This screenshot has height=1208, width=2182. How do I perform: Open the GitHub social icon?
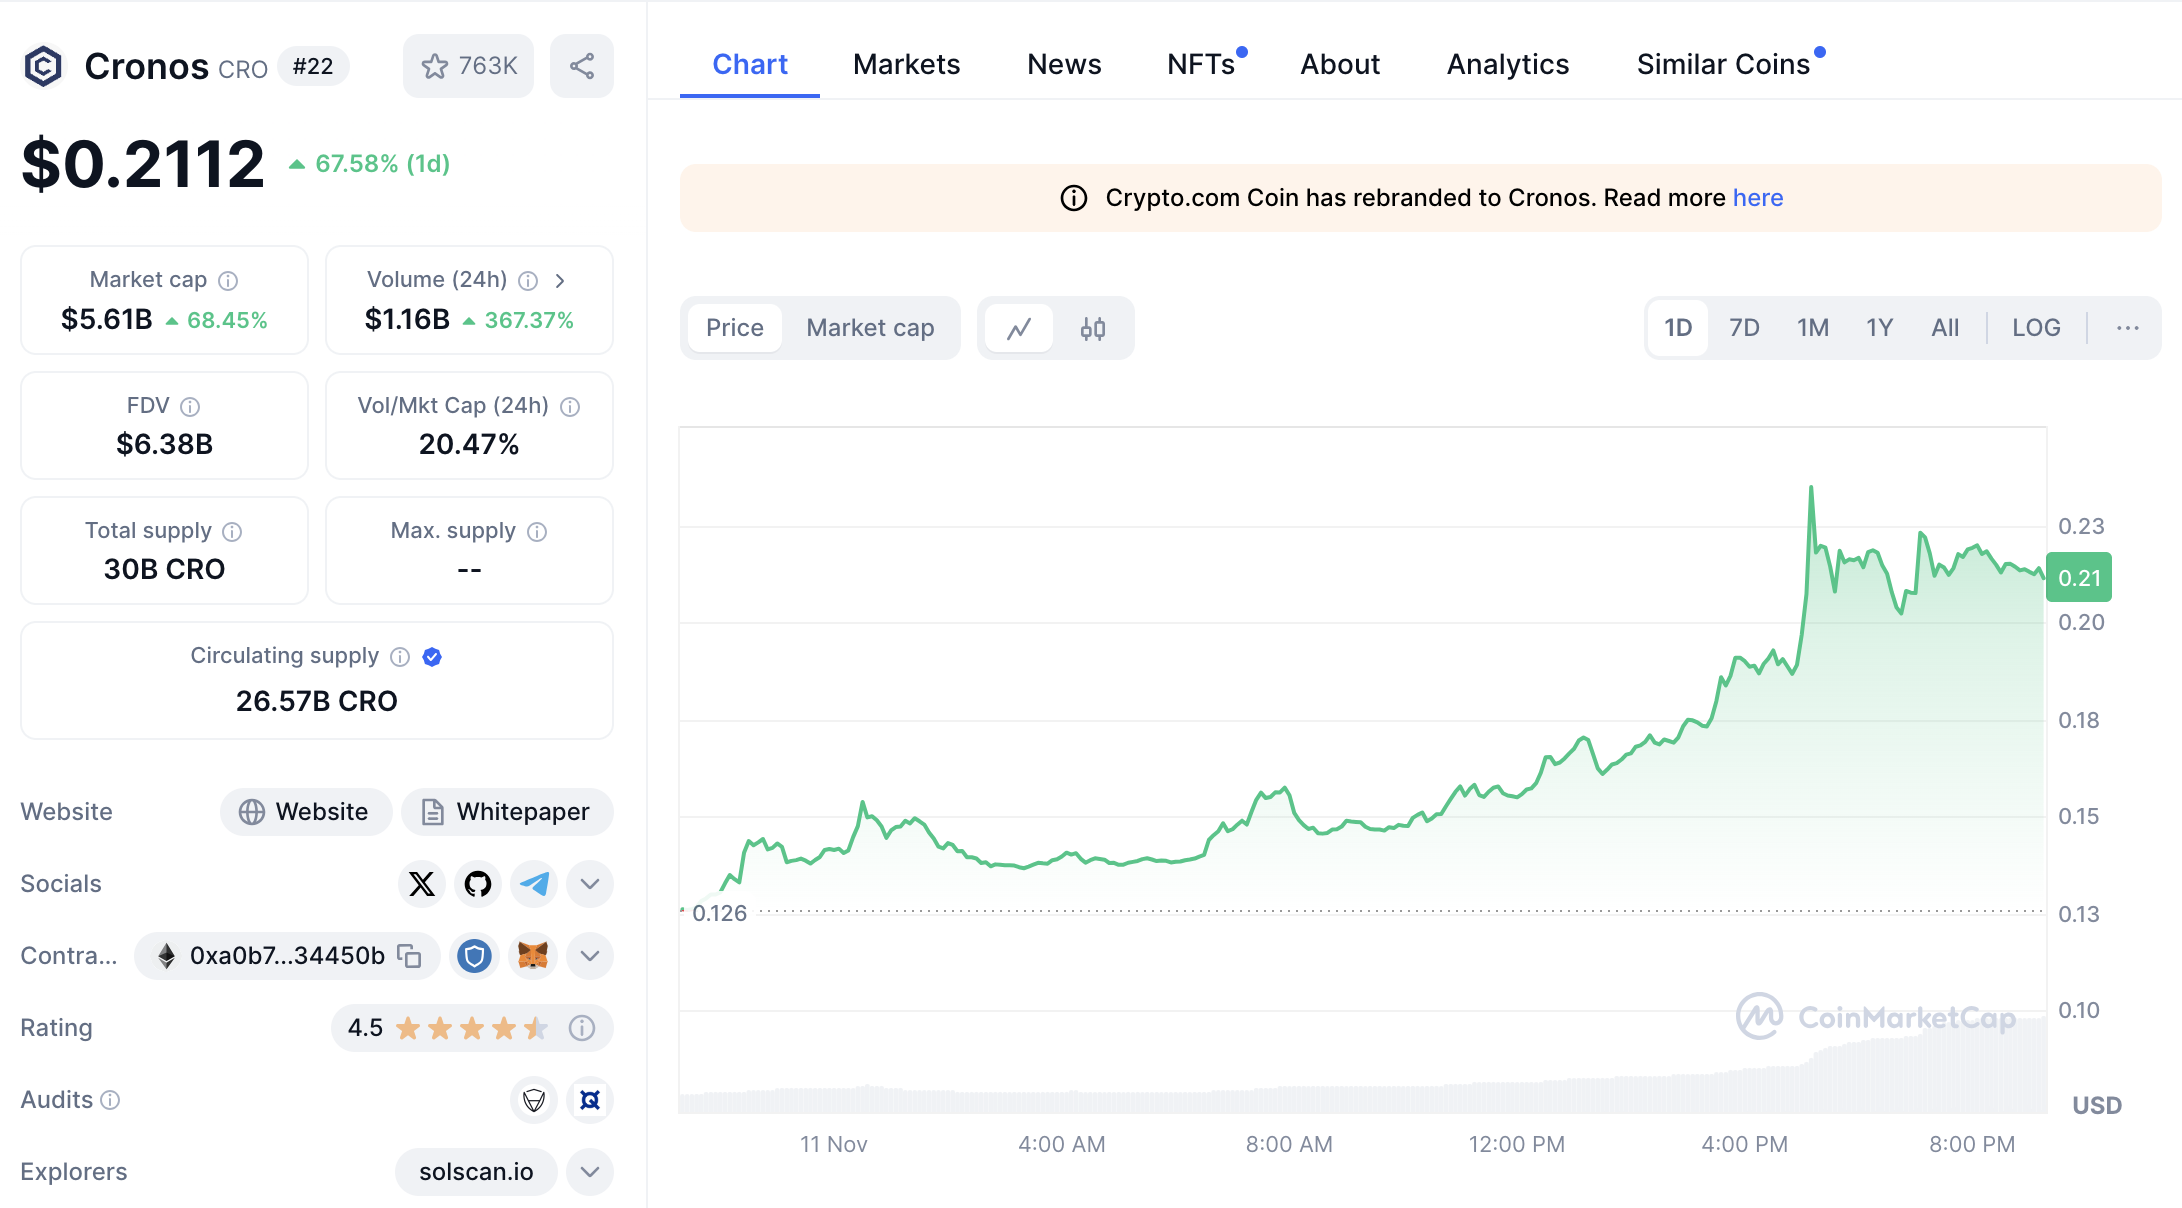478,883
